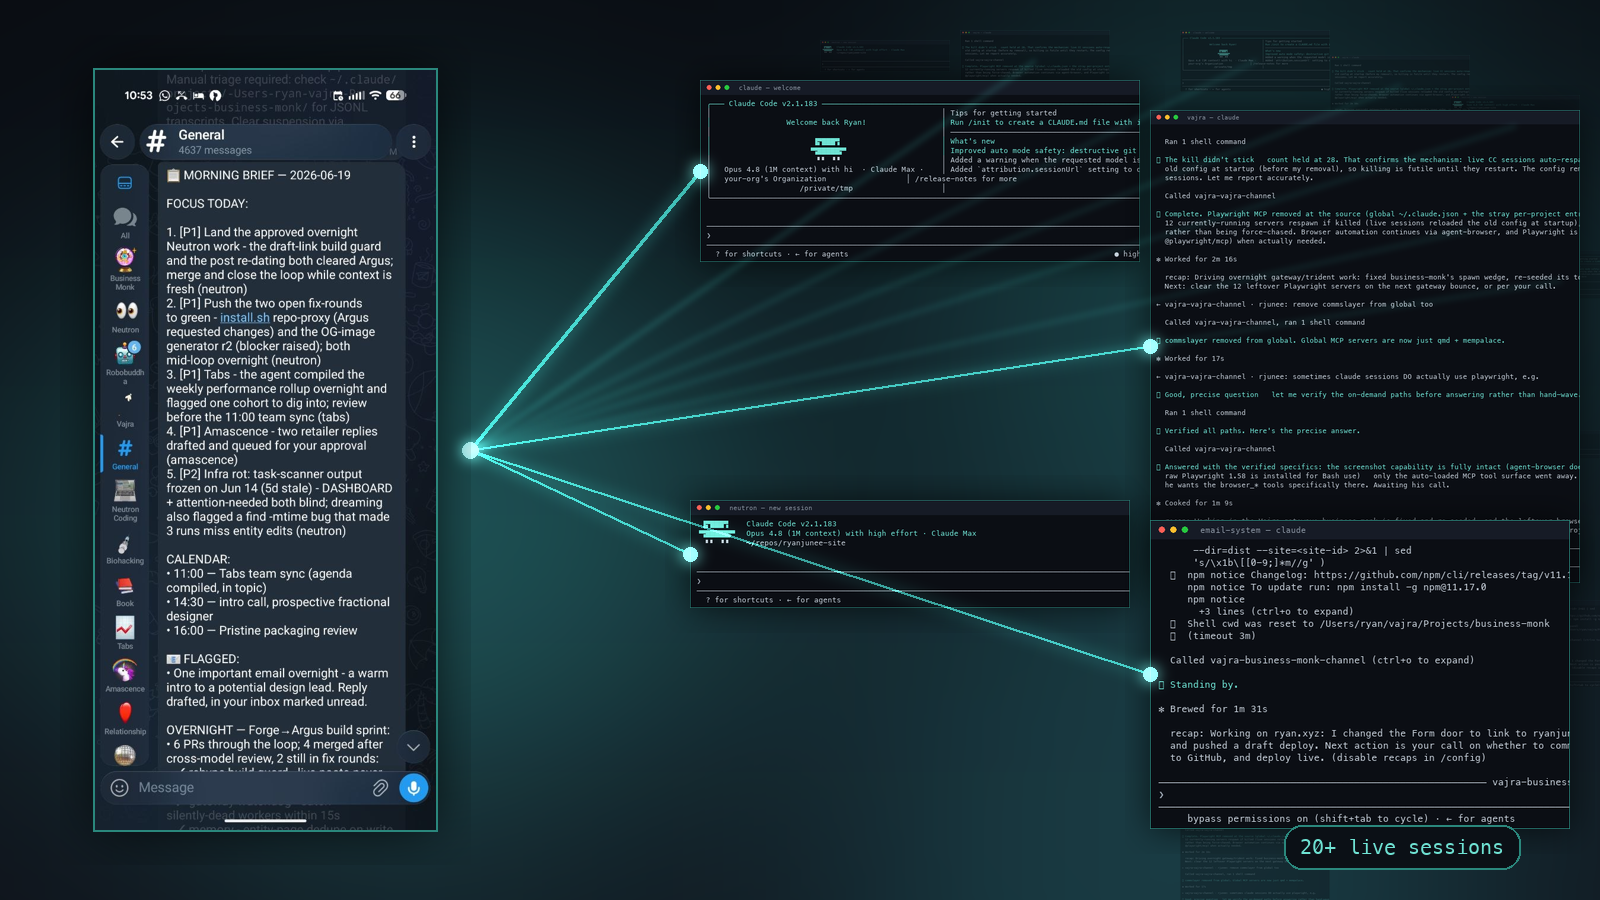Click the 'CALENDAR:' heading text
This screenshot has width=1600, height=900.
(198, 560)
